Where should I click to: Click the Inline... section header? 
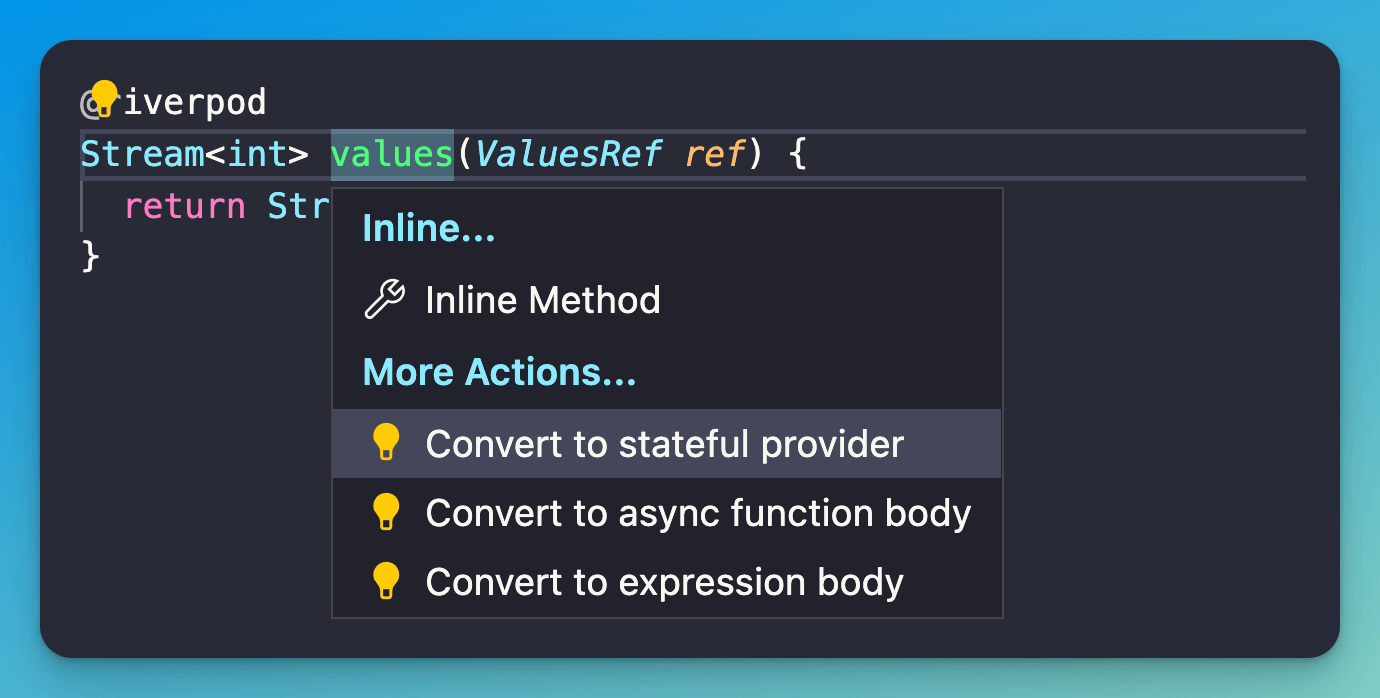click(x=429, y=229)
